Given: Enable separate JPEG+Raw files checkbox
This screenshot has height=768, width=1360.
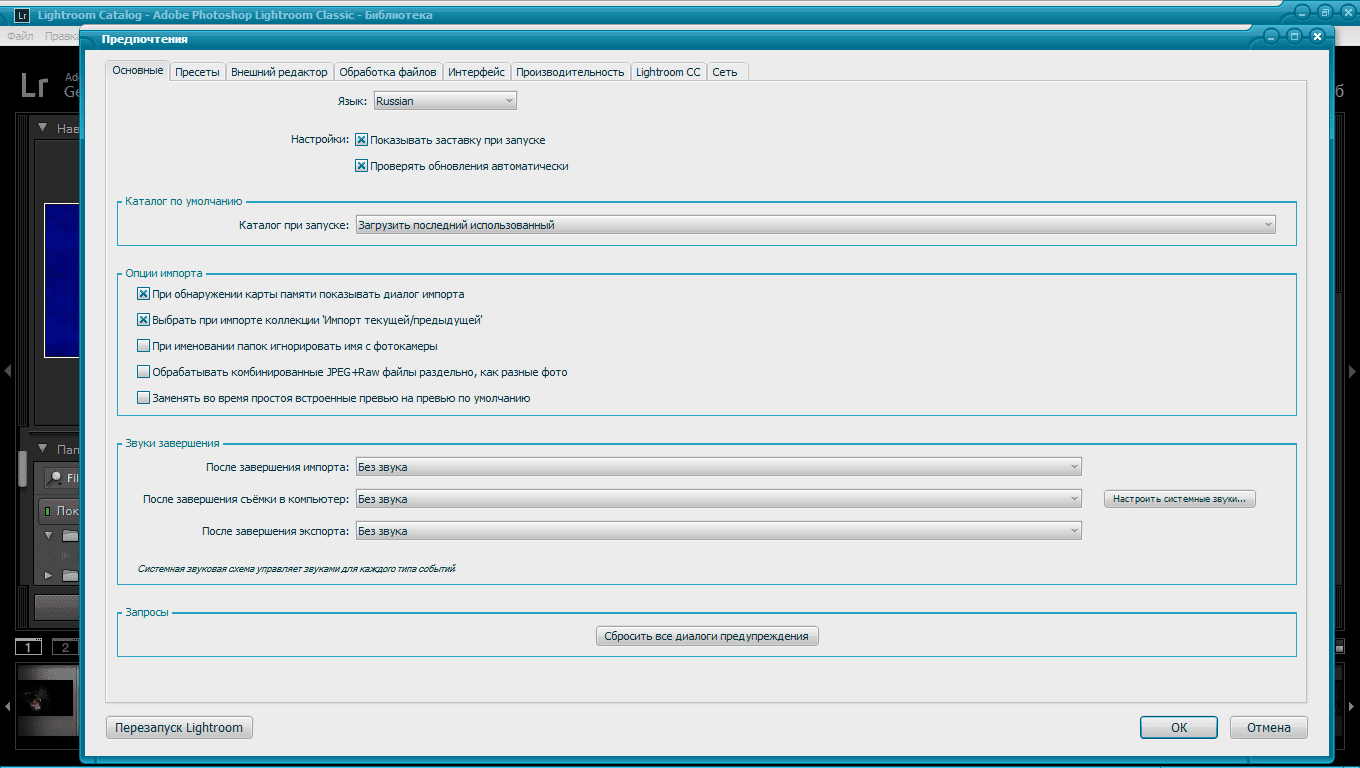Looking at the screenshot, I should pyautogui.click(x=143, y=372).
